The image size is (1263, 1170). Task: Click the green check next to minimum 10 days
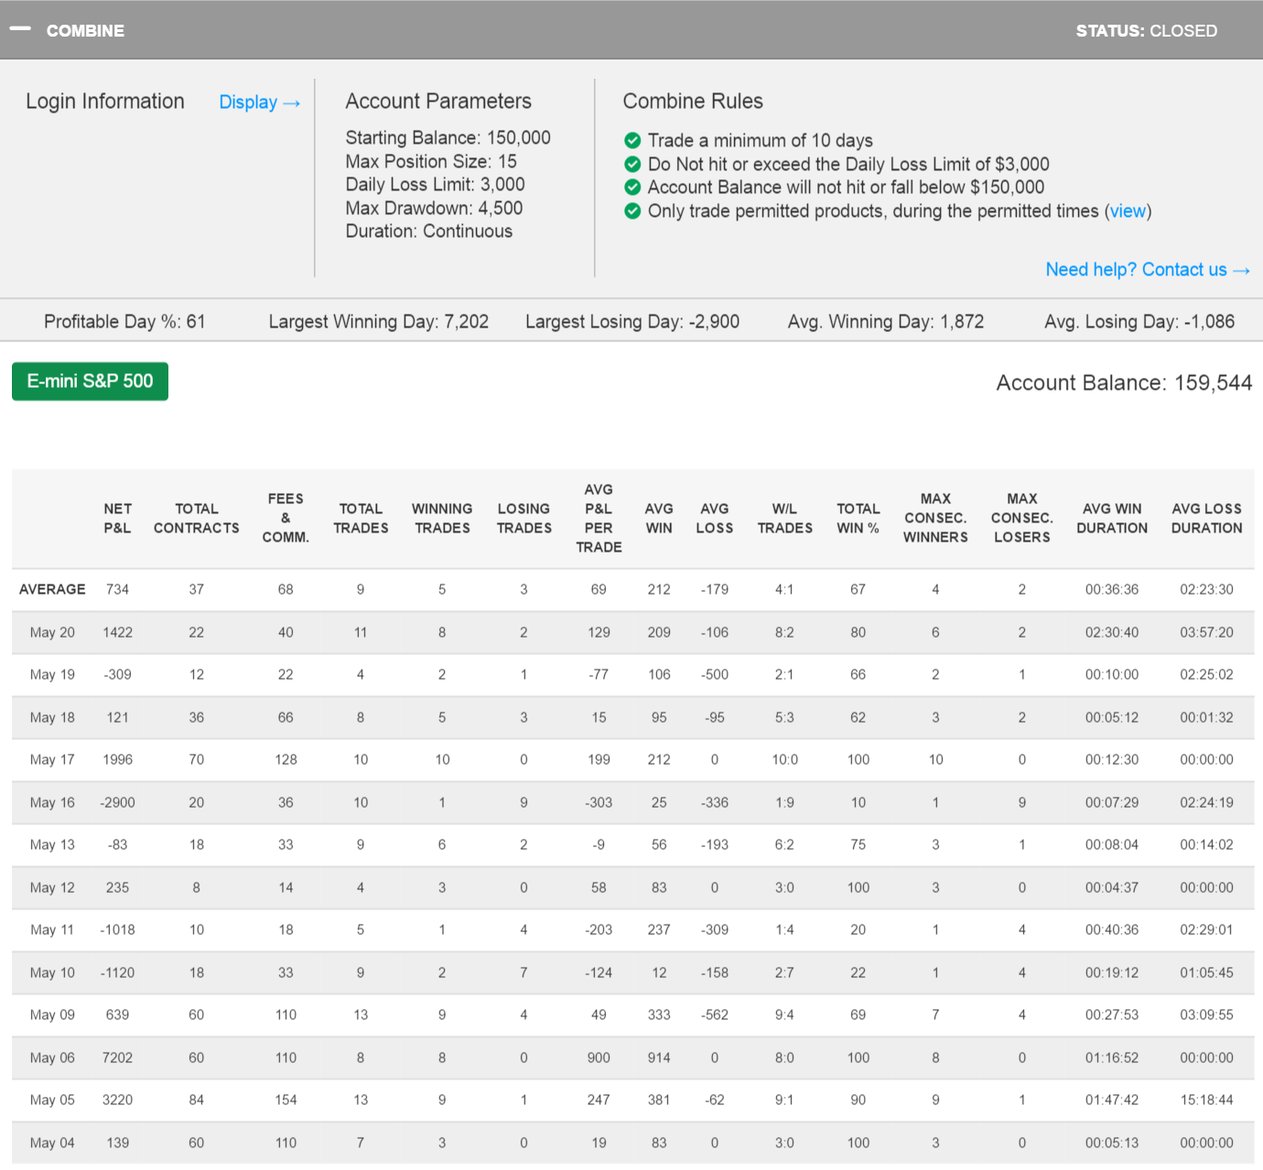[x=632, y=141]
